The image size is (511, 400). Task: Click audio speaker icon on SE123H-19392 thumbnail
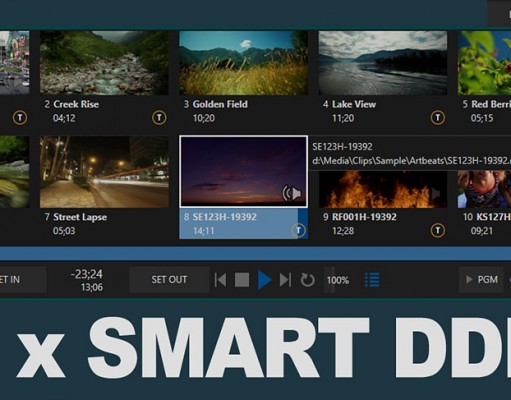[x=292, y=193]
